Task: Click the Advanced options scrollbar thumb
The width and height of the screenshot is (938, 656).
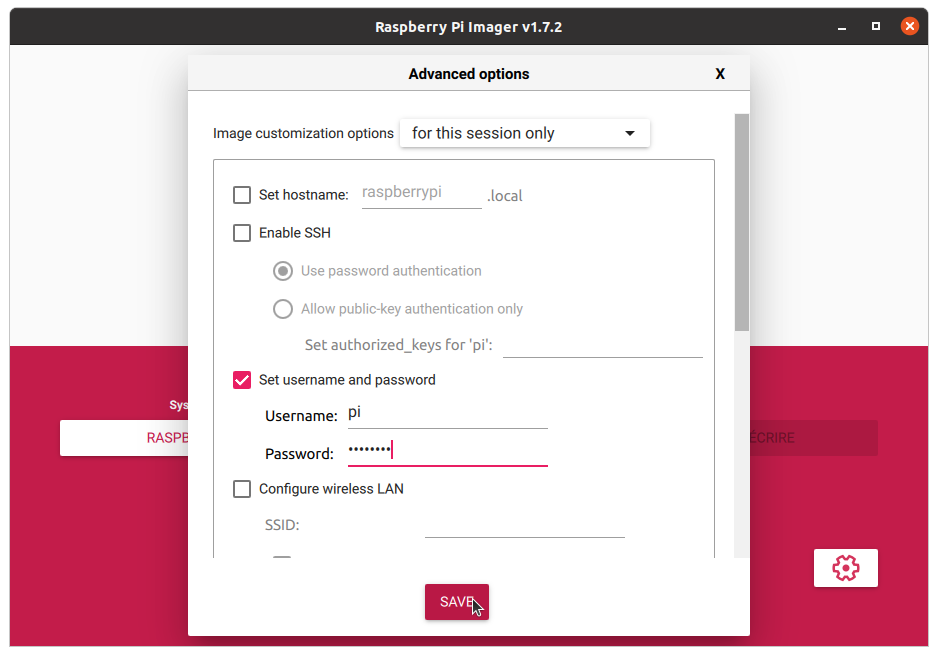Action: [742, 222]
